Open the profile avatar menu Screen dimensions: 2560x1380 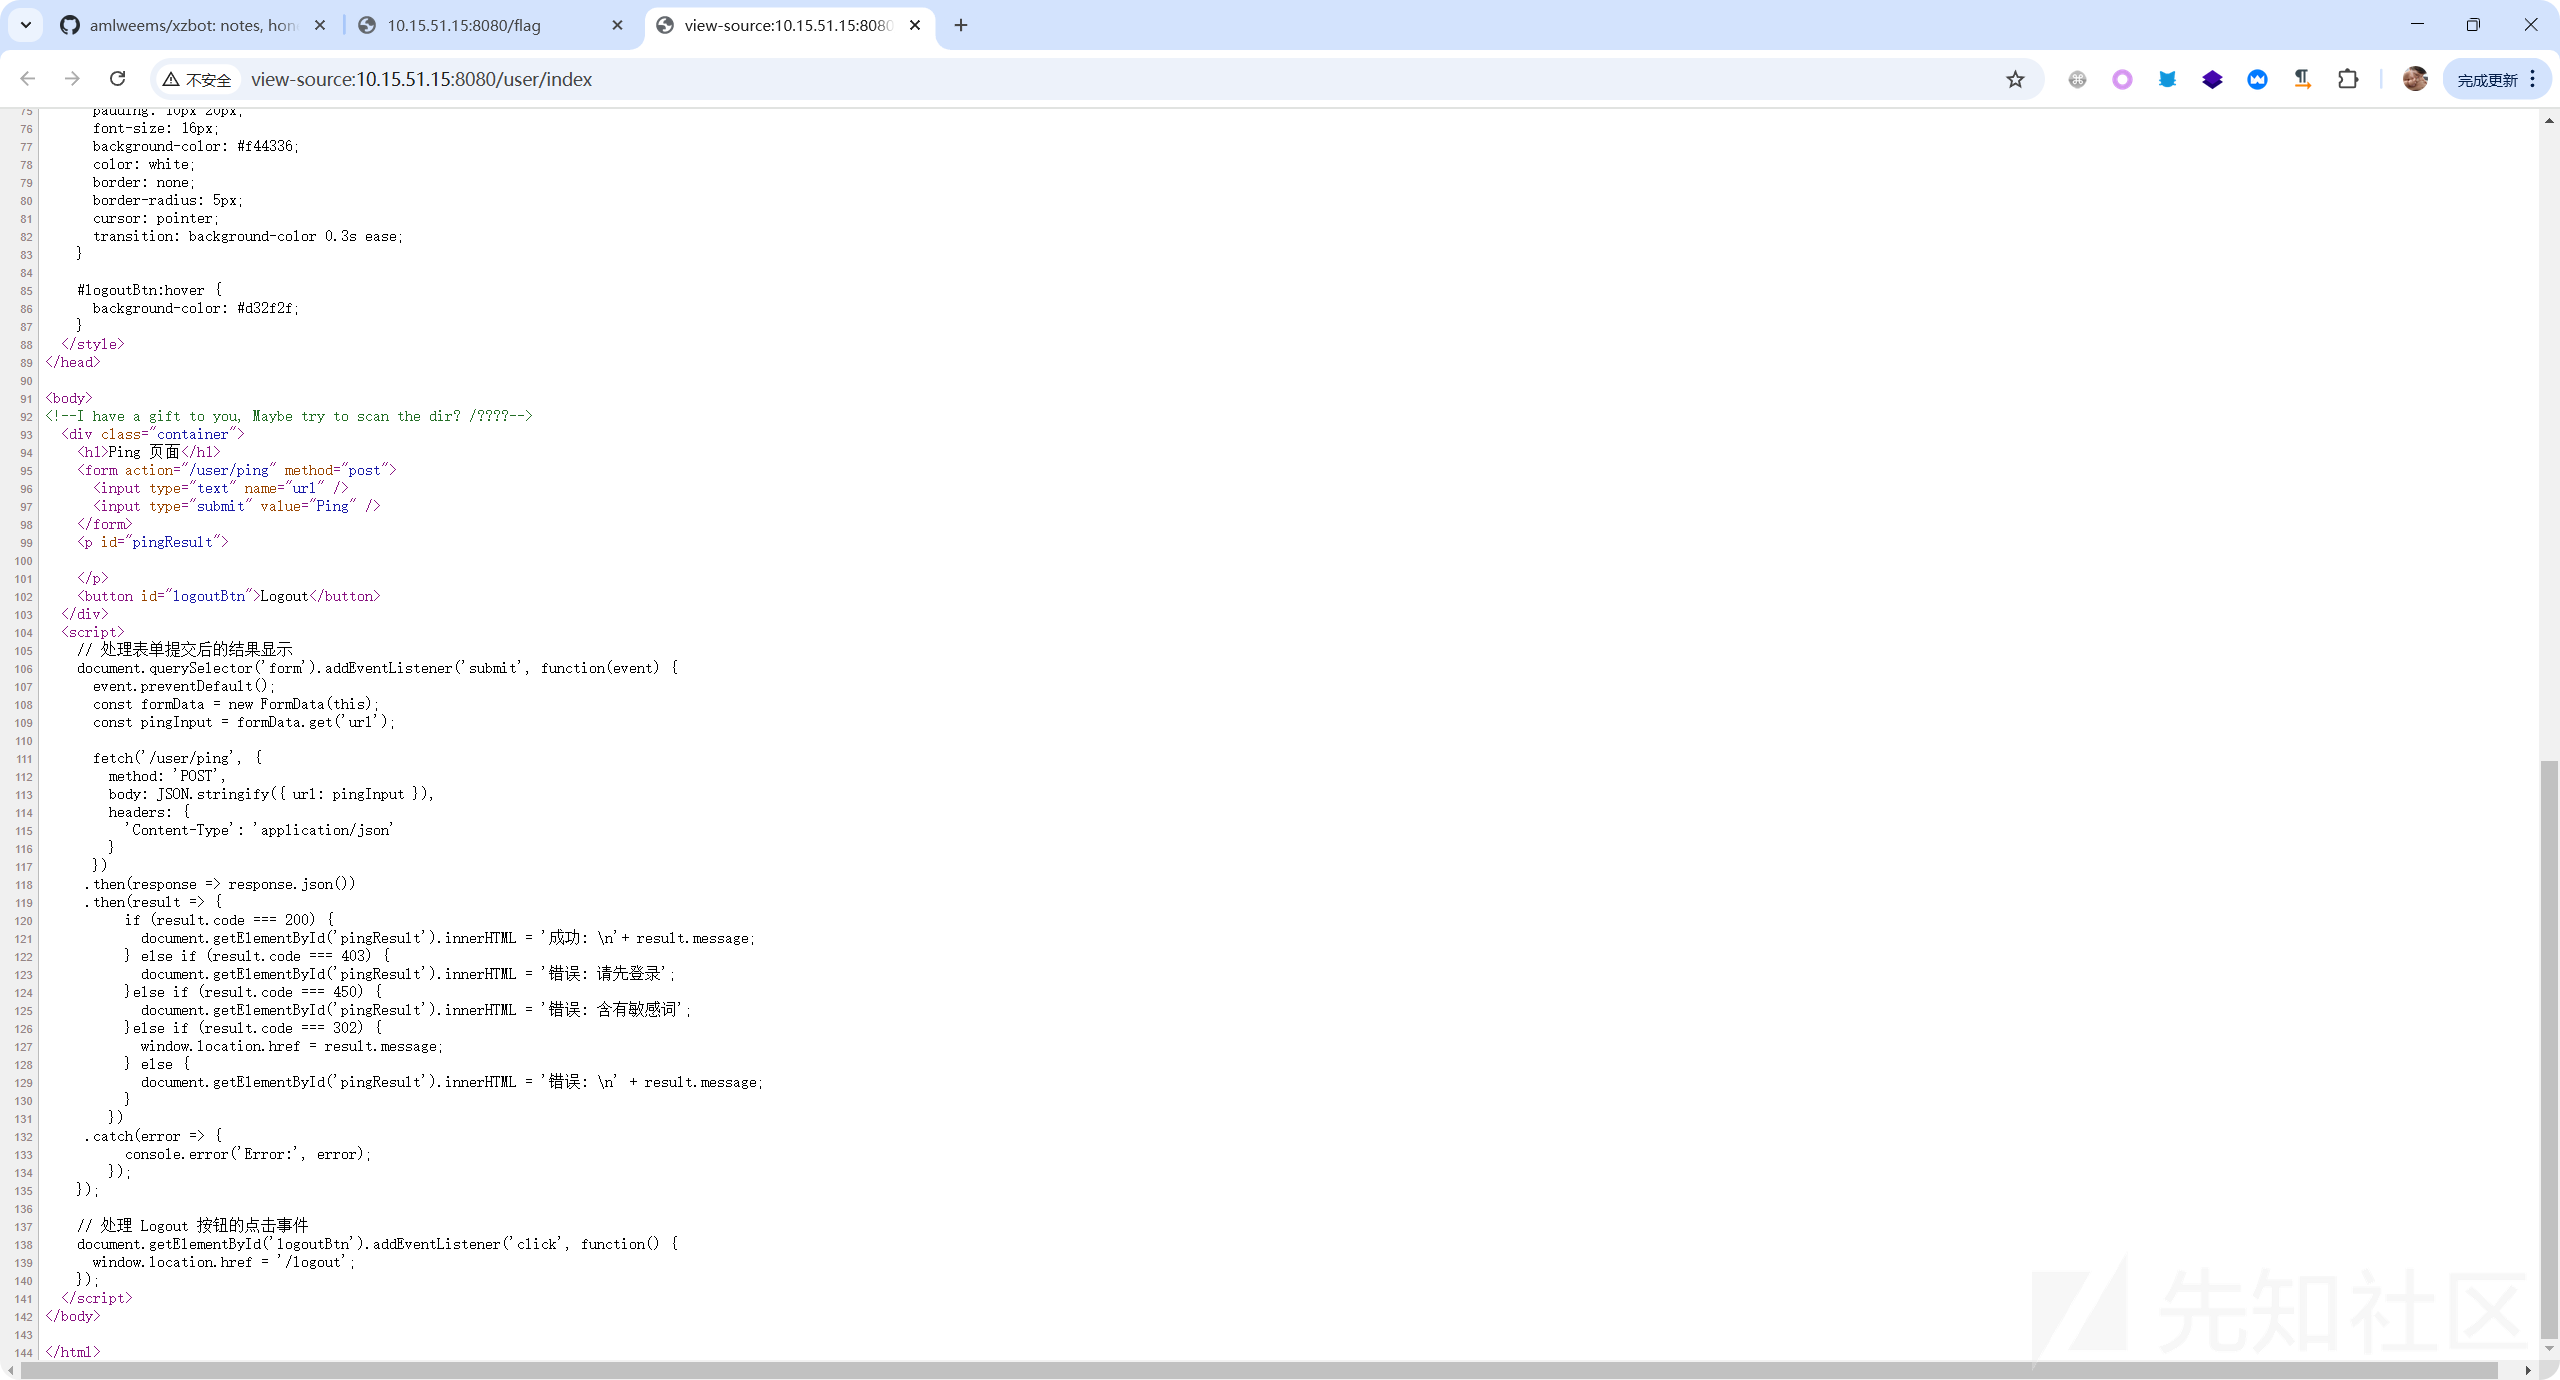(x=2415, y=79)
